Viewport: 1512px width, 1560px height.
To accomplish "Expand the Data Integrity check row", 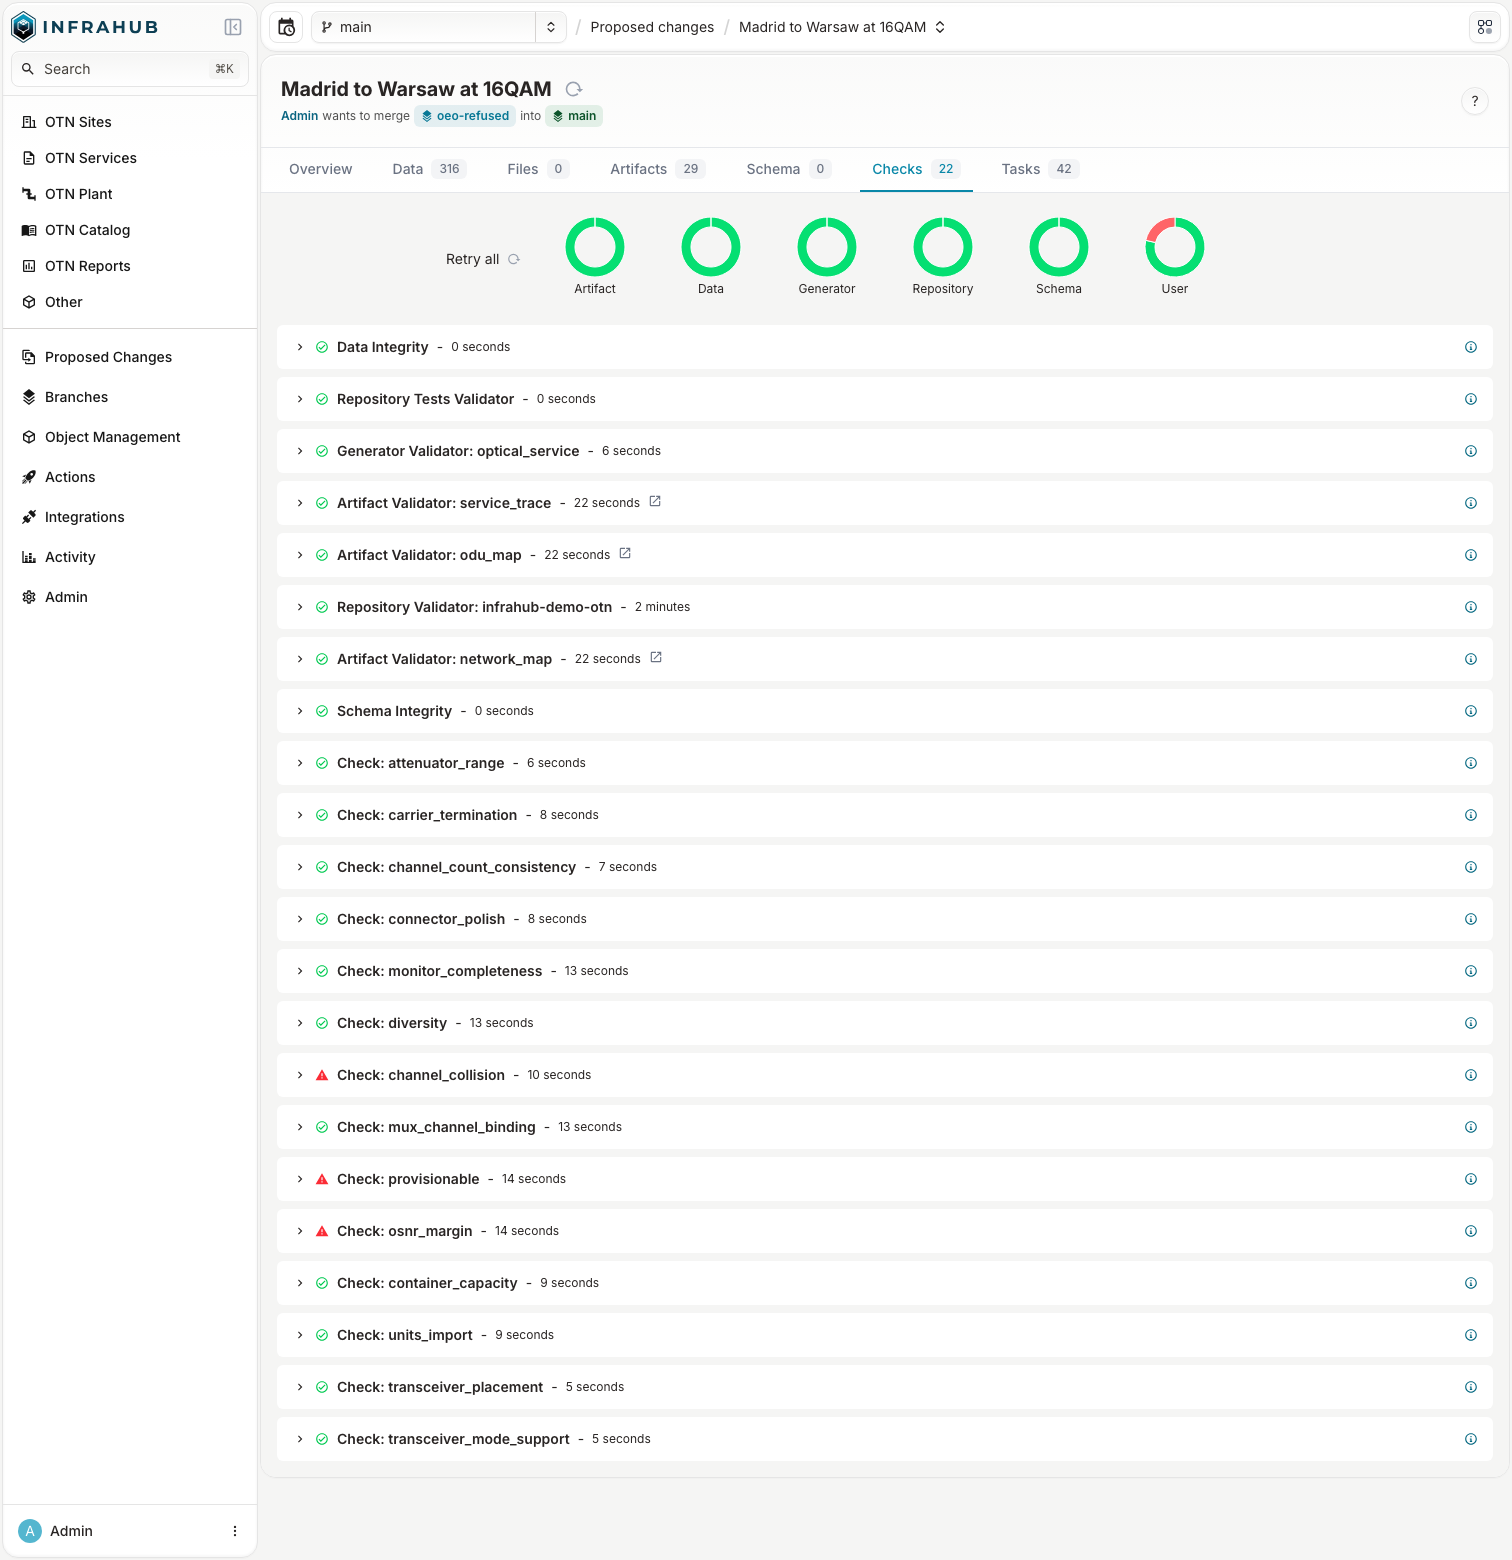I will [300, 347].
